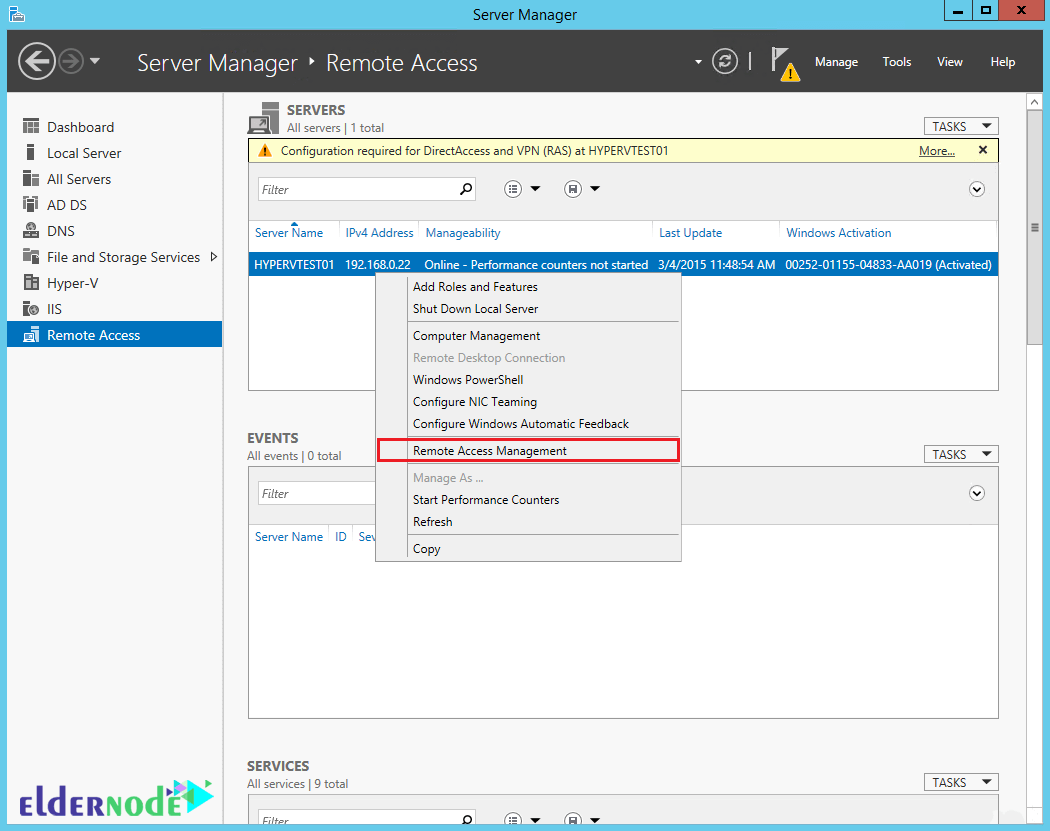Image resolution: width=1050 pixels, height=831 pixels.
Task: Click the back navigation arrow
Action: (36, 62)
